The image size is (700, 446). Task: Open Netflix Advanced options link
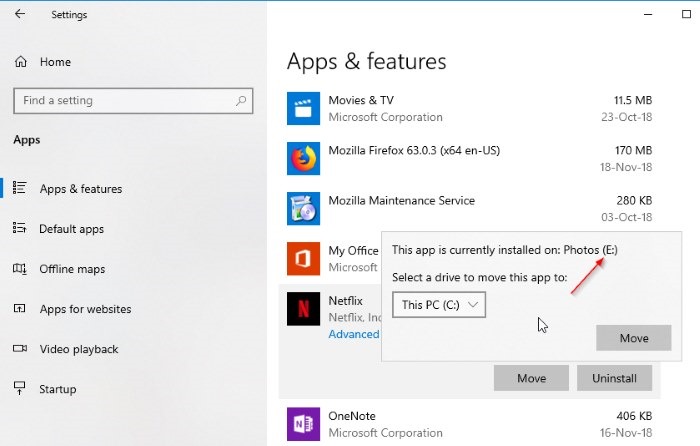click(354, 334)
